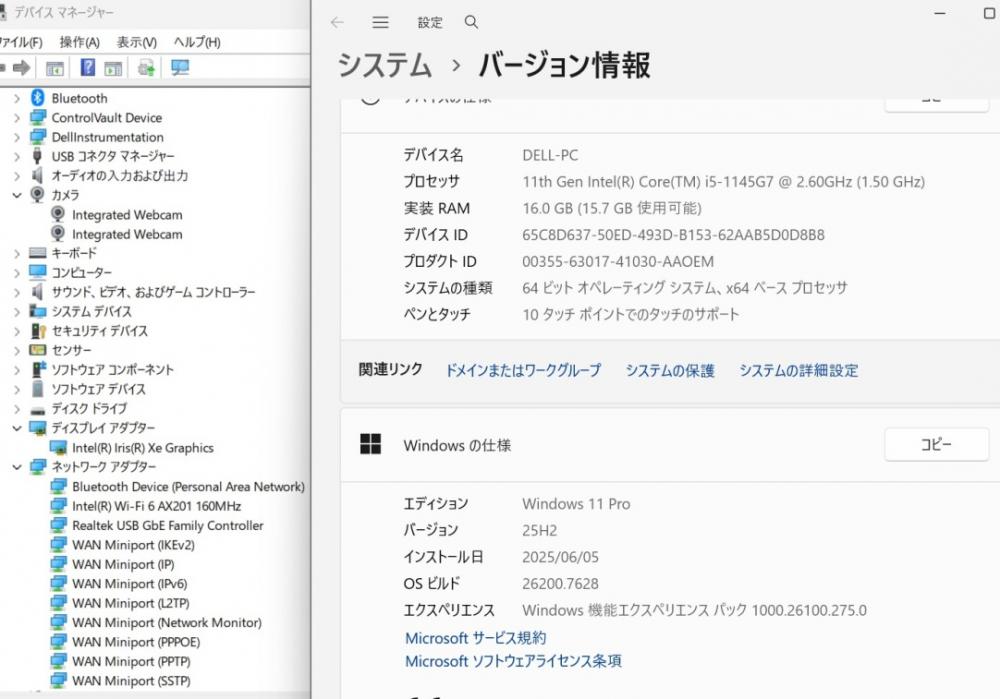Collapse the ディスプレイ アダプター category
1000x699 pixels.
(16, 428)
